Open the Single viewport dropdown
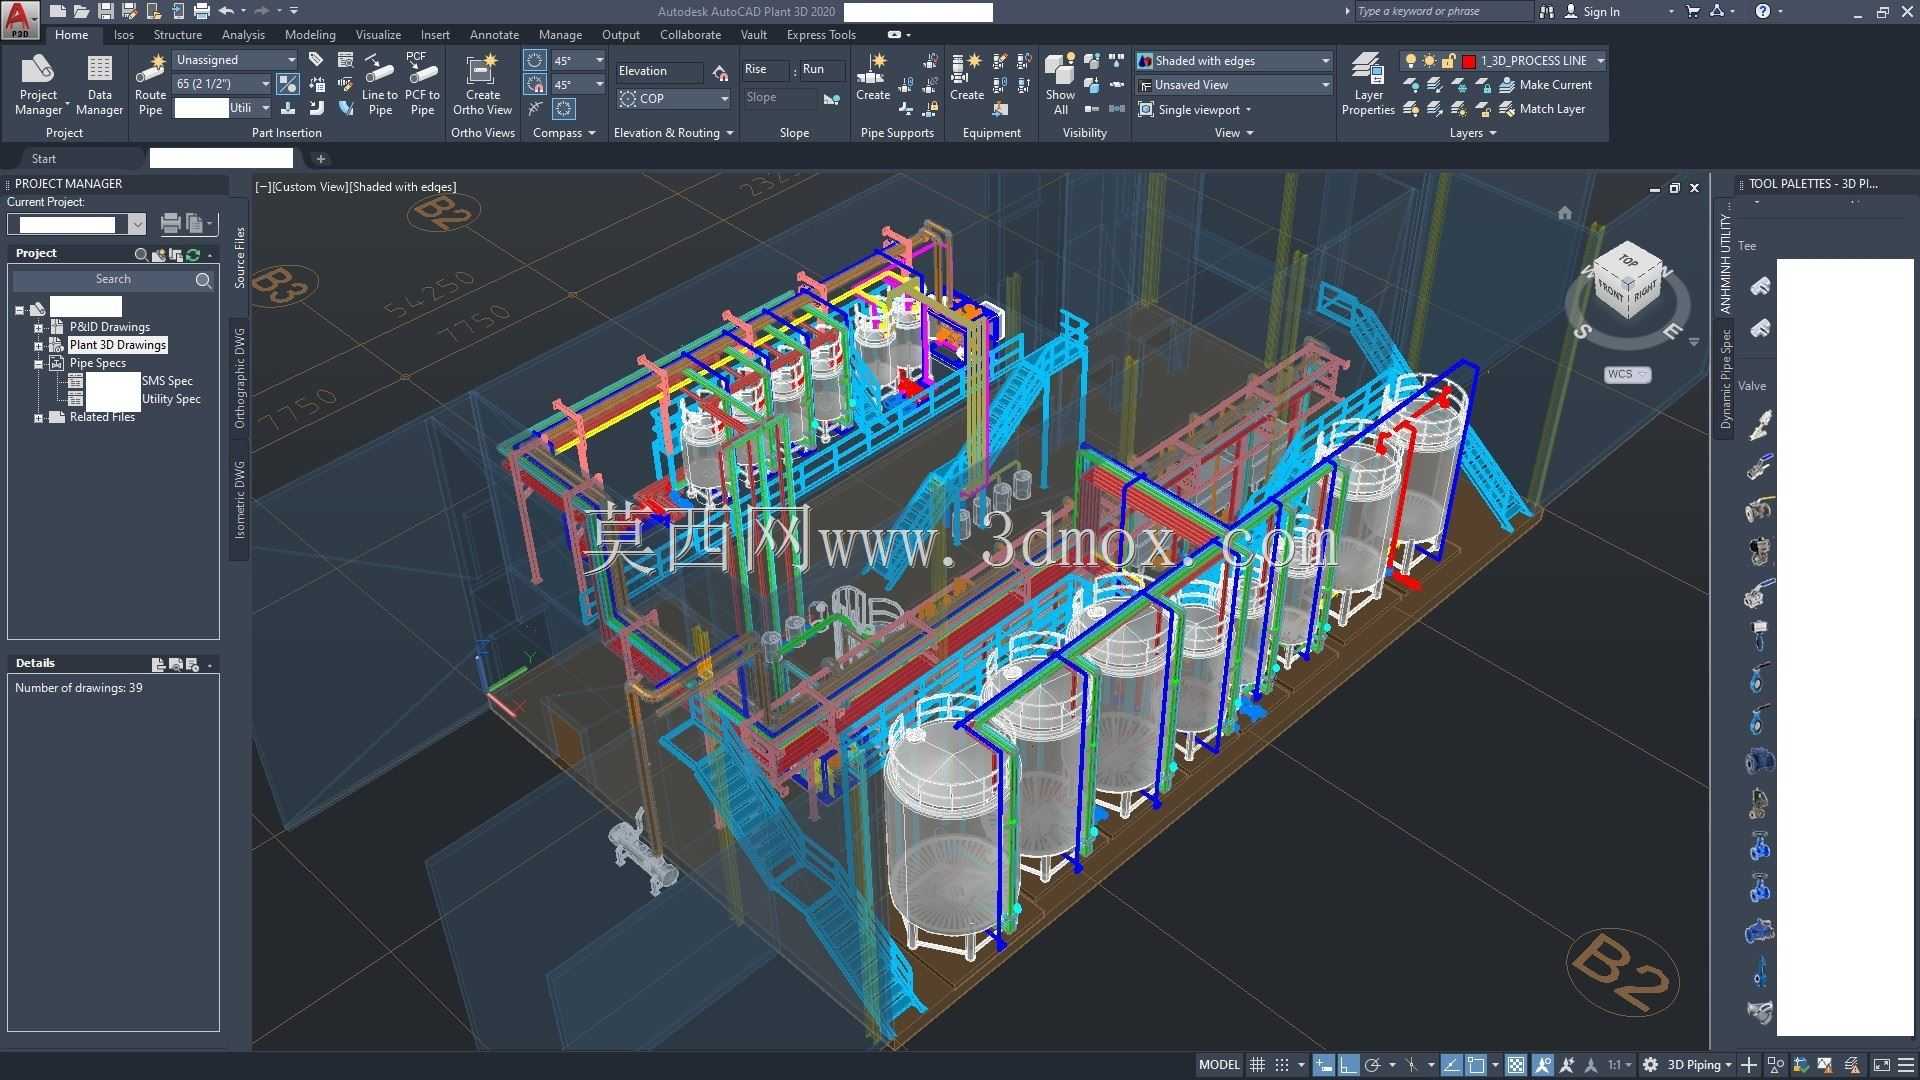Screen dimensions: 1920x1080 coord(1195,110)
